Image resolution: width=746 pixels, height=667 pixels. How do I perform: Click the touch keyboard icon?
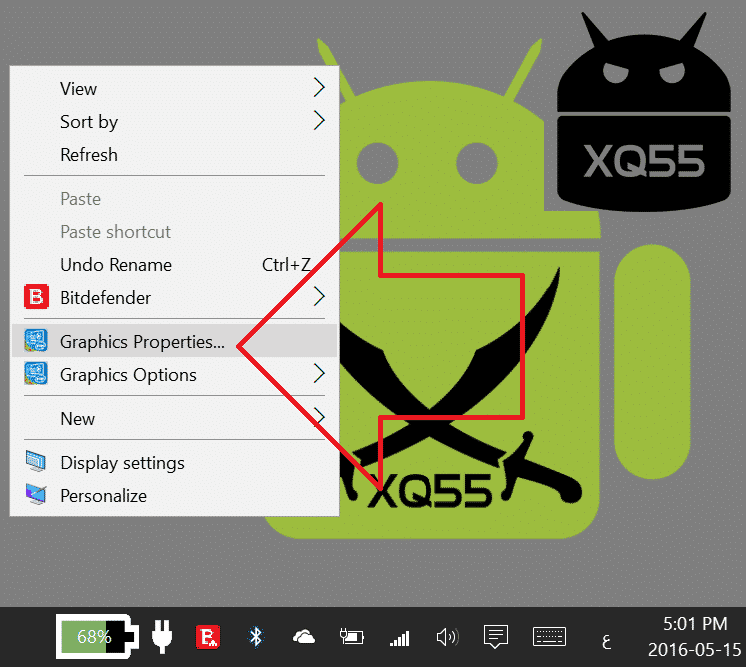550,636
